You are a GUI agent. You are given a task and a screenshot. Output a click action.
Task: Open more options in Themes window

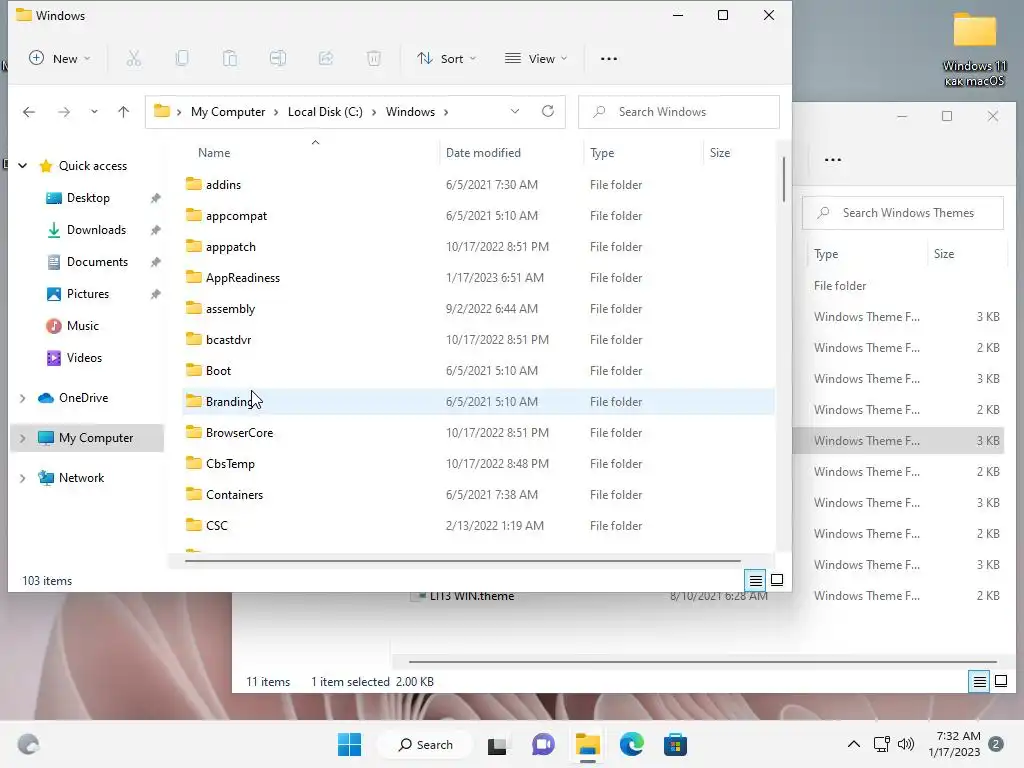(x=833, y=160)
